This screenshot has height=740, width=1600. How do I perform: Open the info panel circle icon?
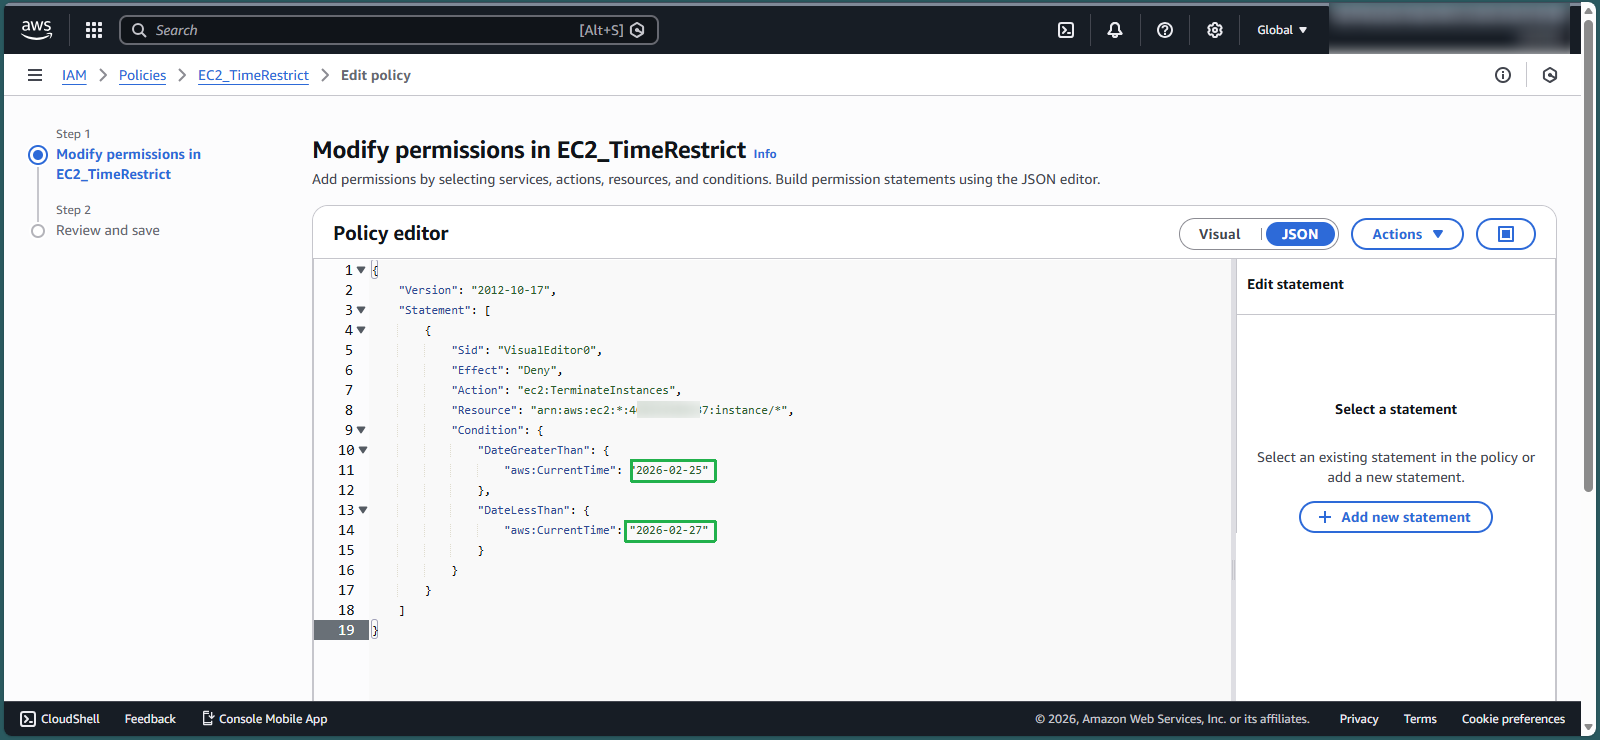tap(1503, 75)
